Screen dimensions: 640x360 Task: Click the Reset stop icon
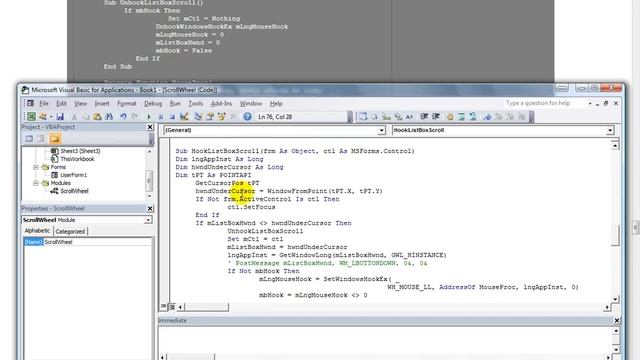172,117
